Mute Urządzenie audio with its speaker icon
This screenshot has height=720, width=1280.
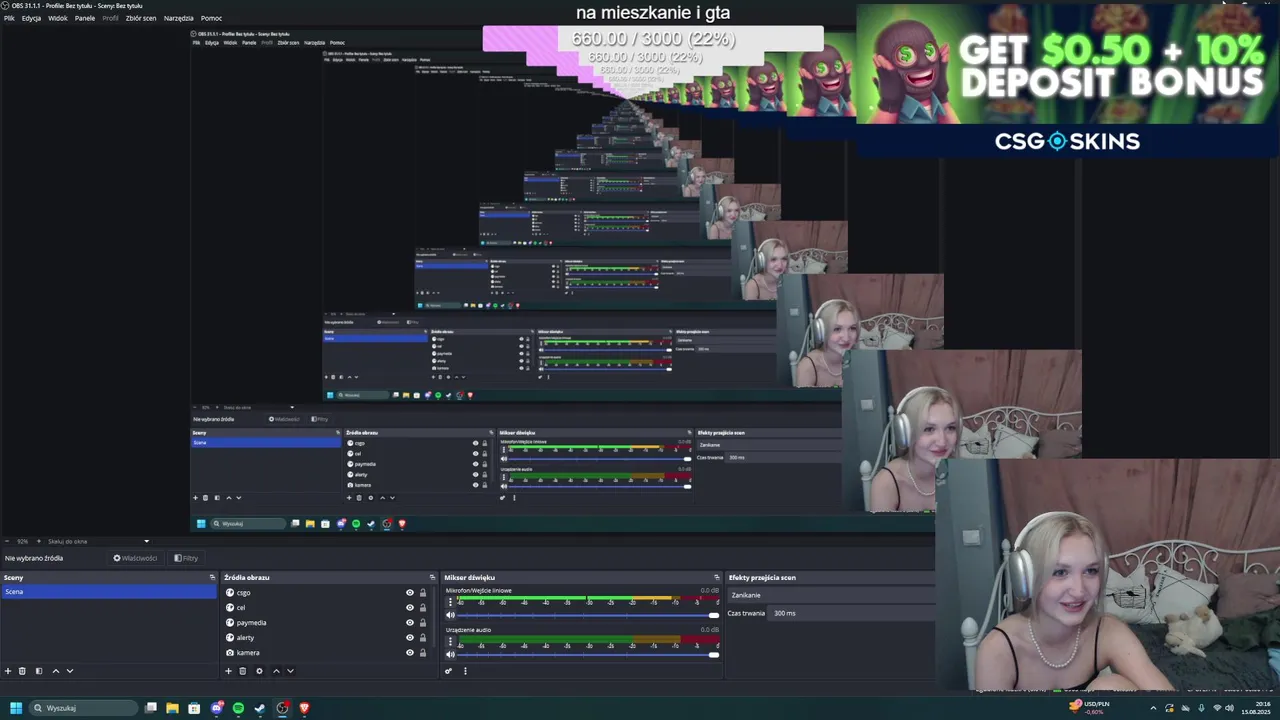[450, 655]
